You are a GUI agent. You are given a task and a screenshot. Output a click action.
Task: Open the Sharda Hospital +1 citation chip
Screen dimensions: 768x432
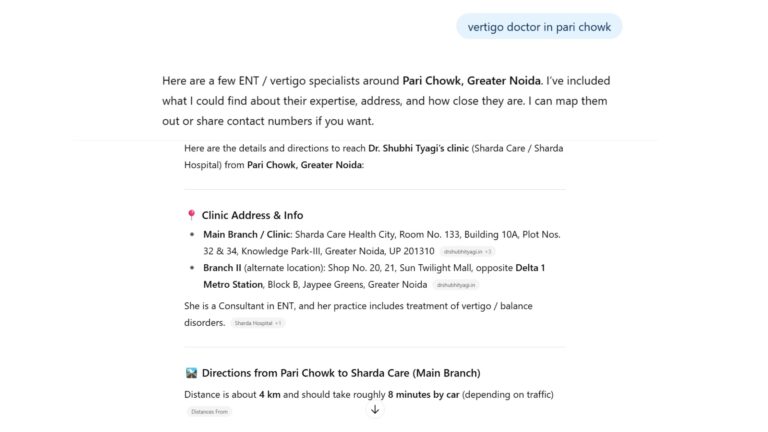[x=257, y=323]
